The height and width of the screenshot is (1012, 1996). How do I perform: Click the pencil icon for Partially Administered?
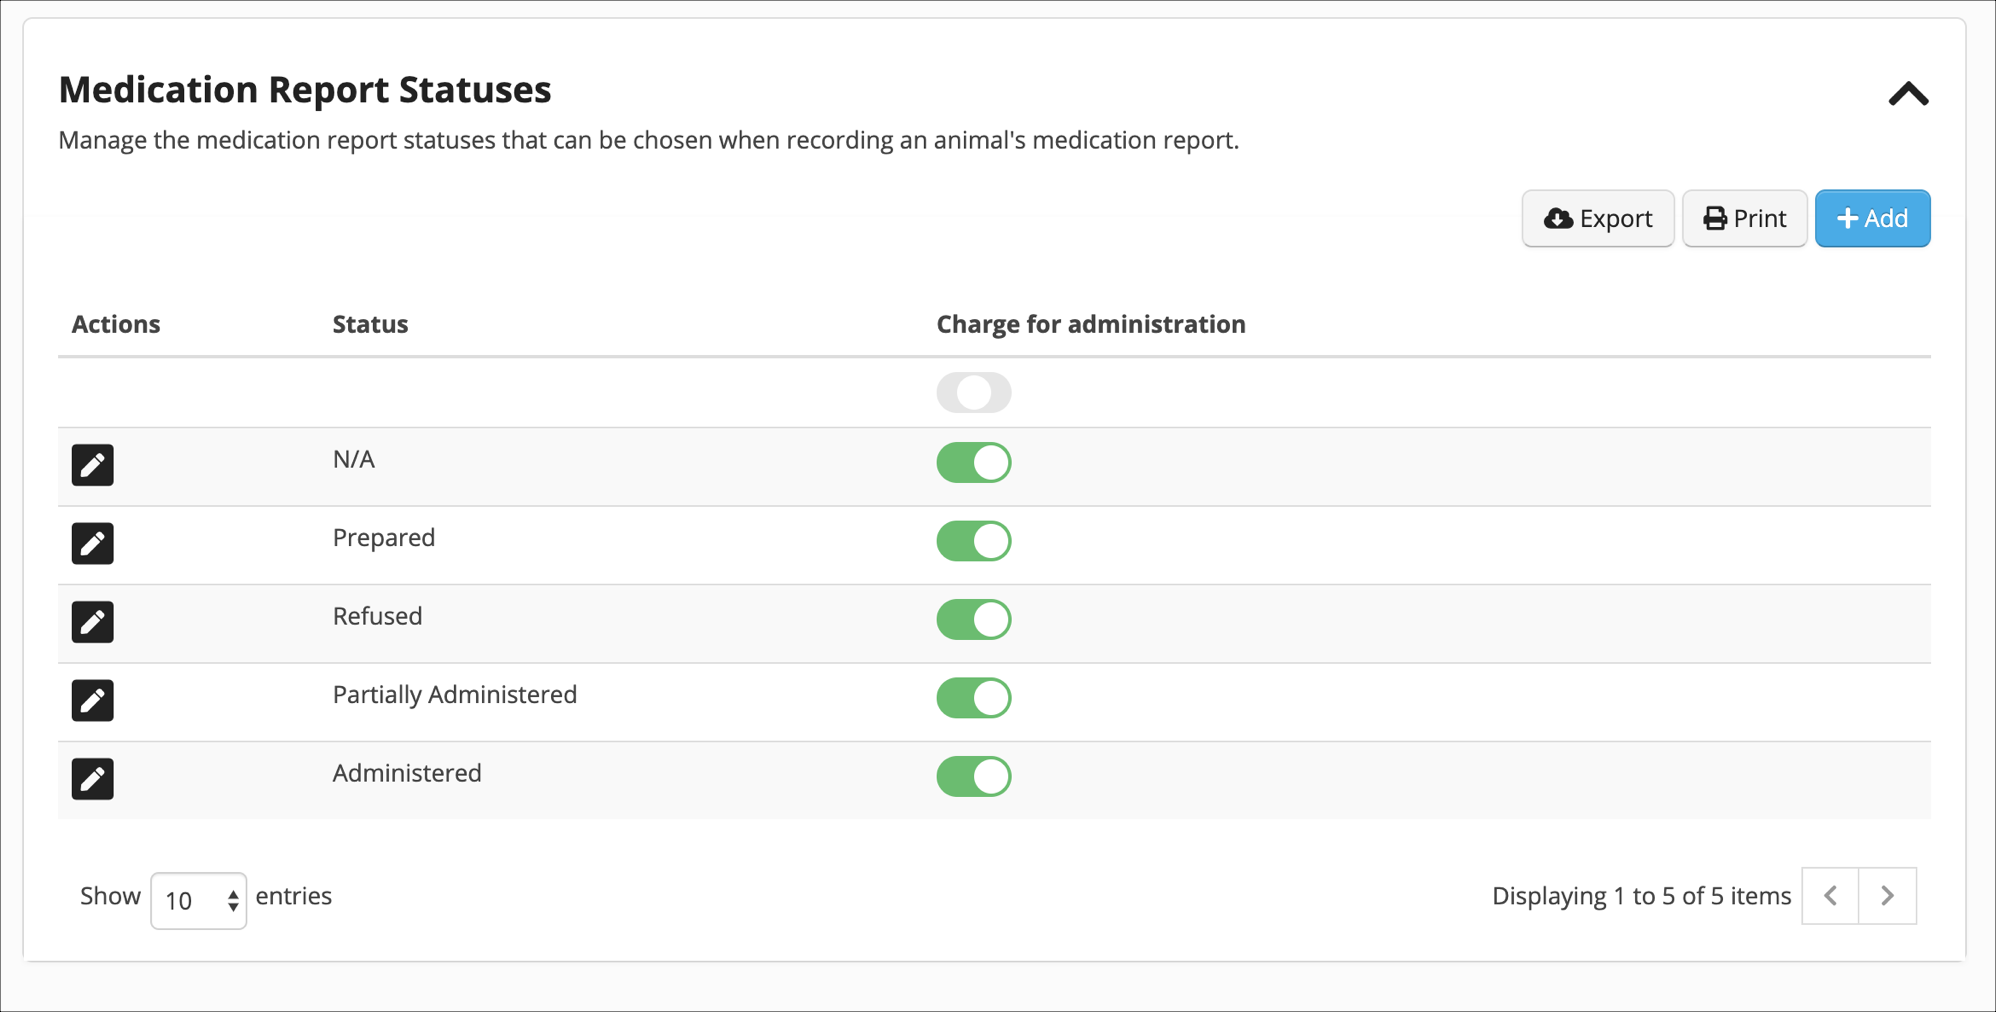(x=92, y=700)
